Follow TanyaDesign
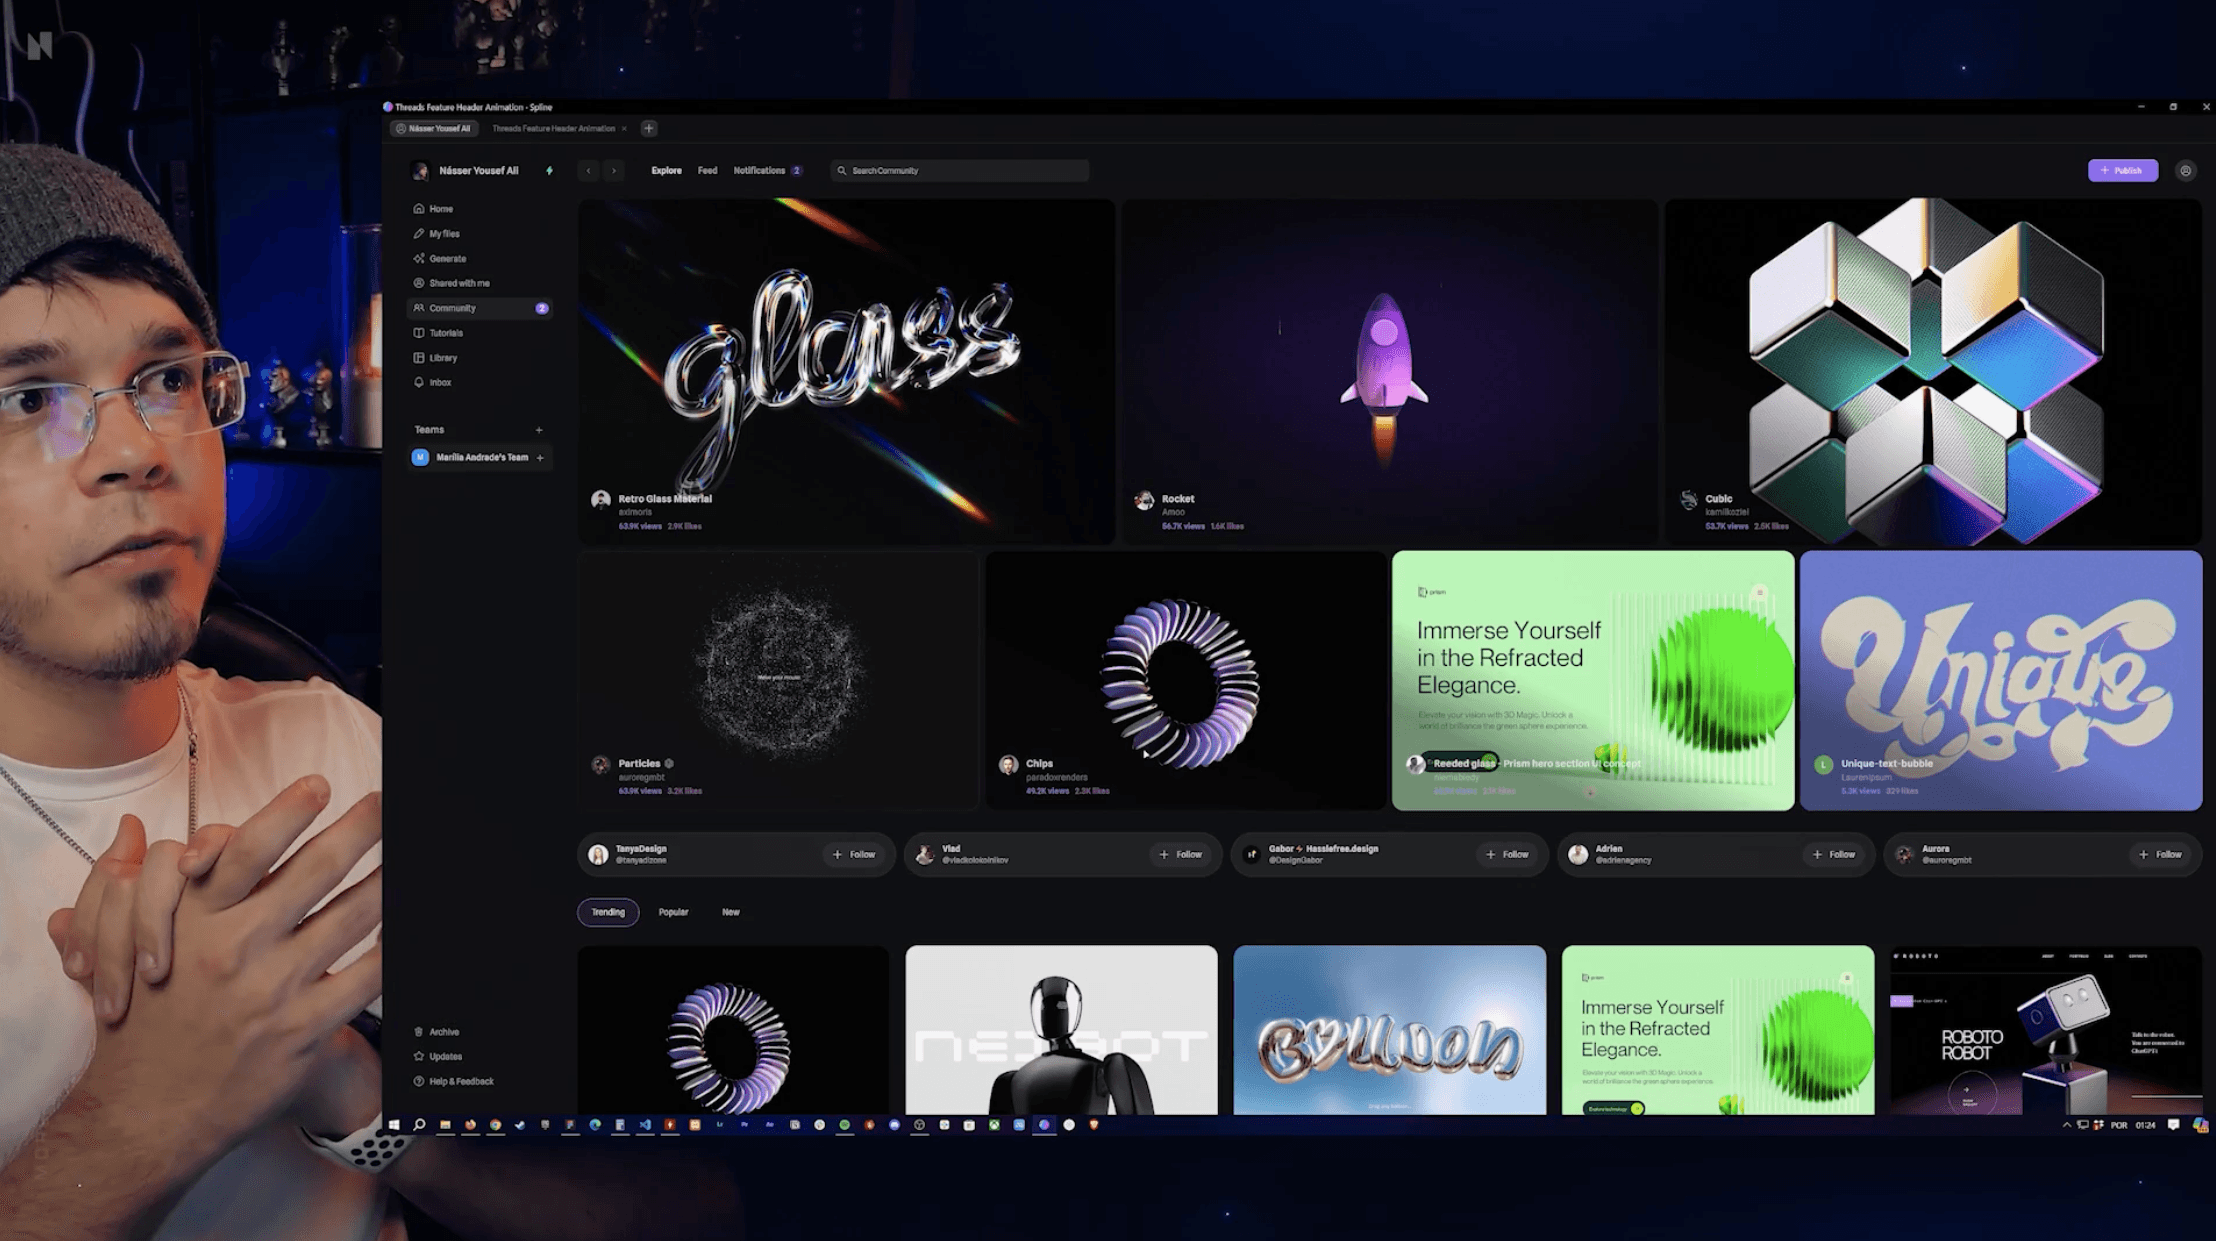Image resolution: width=2216 pixels, height=1241 pixels. tap(854, 855)
